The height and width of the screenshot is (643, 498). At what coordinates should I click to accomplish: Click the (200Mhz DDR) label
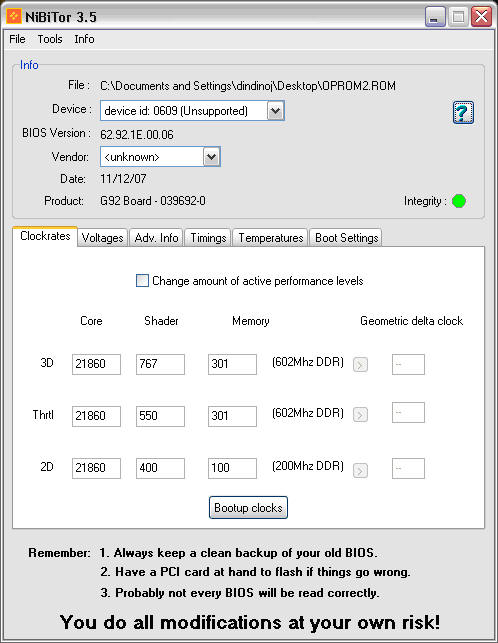click(308, 466)
